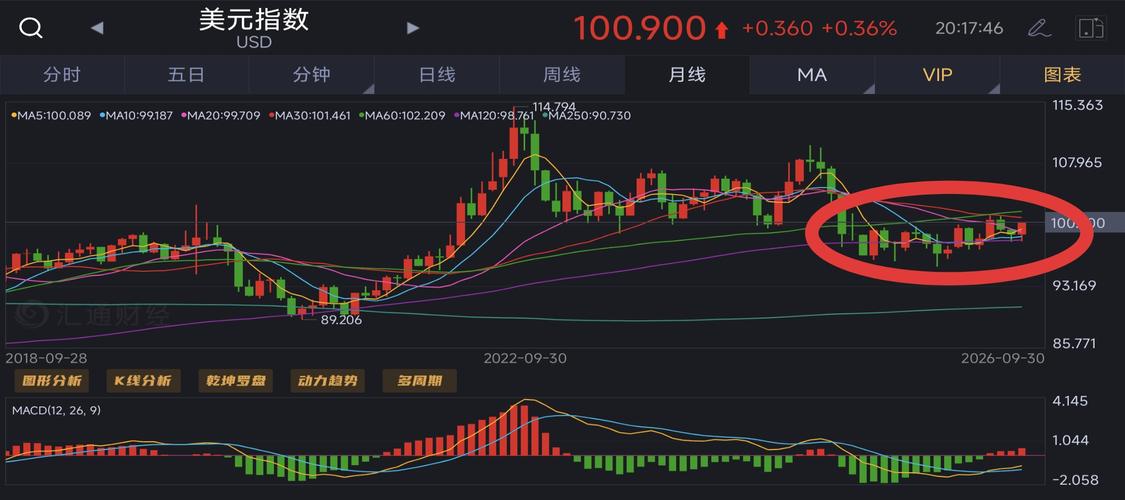1125x500 pixels.
Task: Switch to the 日线 tab
Action: click(x=437, y=75)
